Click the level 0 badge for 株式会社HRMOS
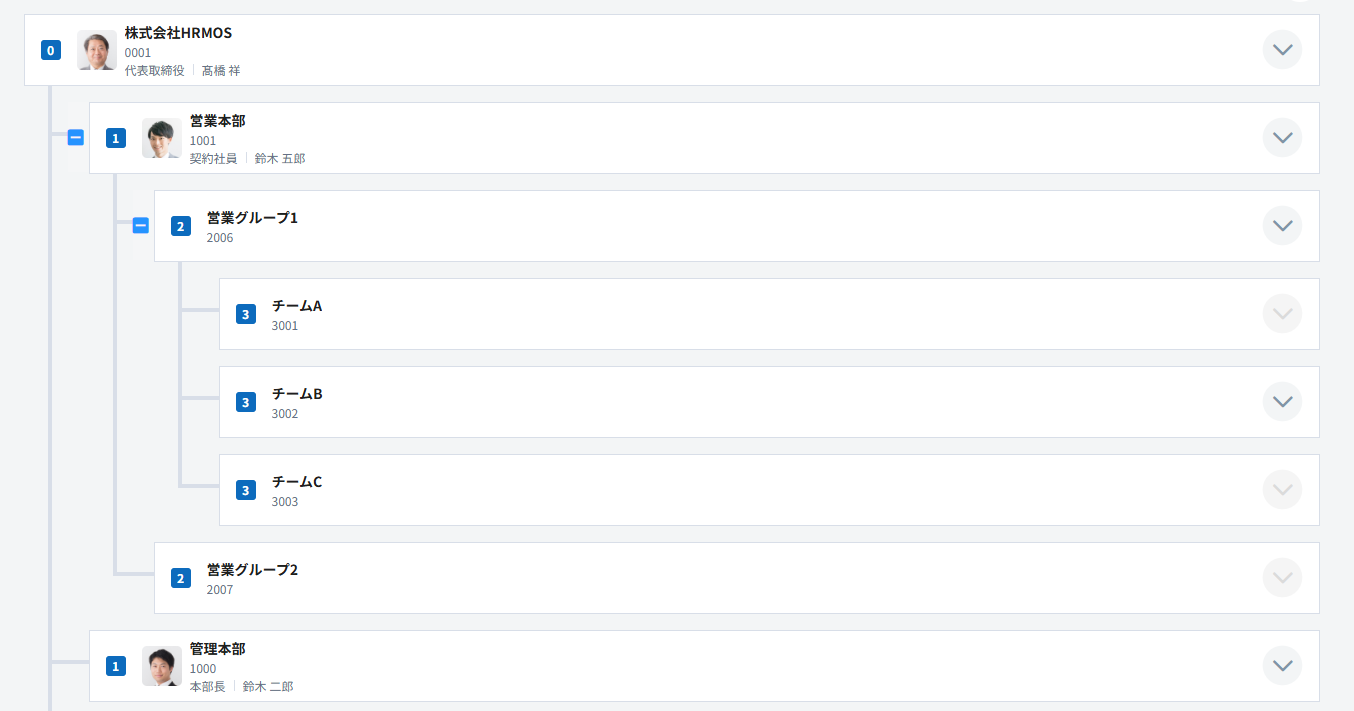Image resolution: width=1354 pixels, height=711 pixels. (x=51, y=50)
